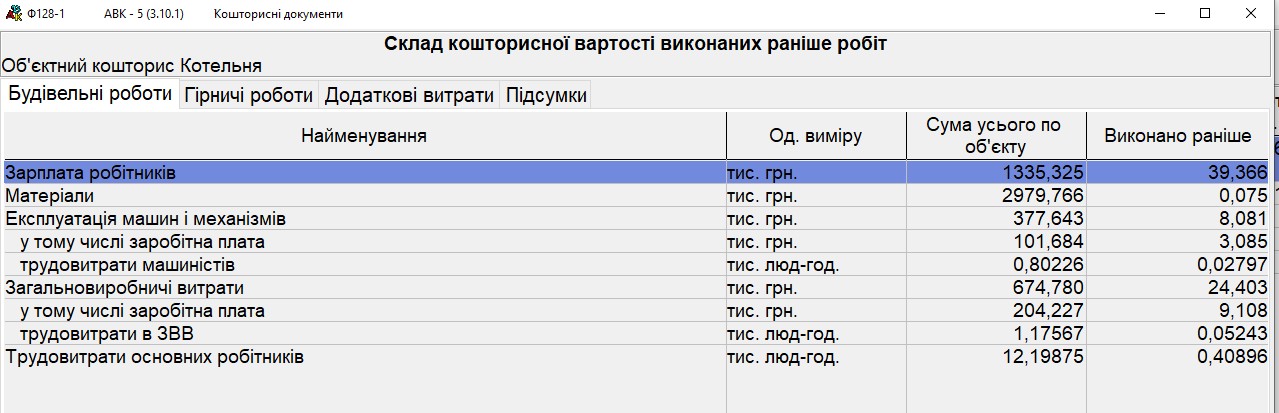Image resolution: width=1279 pixels, height=413 pixels.
Task: Select the Матеріали row
Action: click(x=636, y=196)
